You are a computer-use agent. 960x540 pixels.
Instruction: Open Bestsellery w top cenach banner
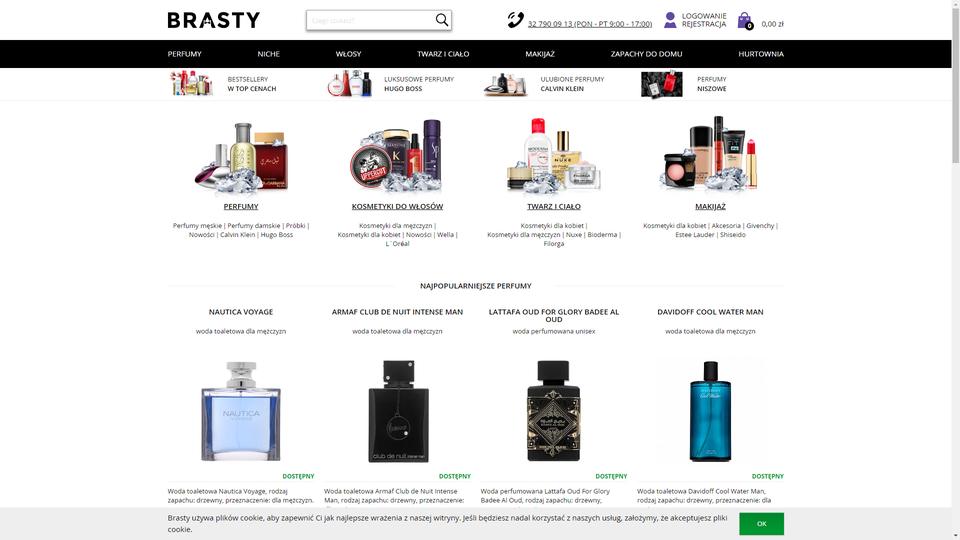tap(223, 84)
